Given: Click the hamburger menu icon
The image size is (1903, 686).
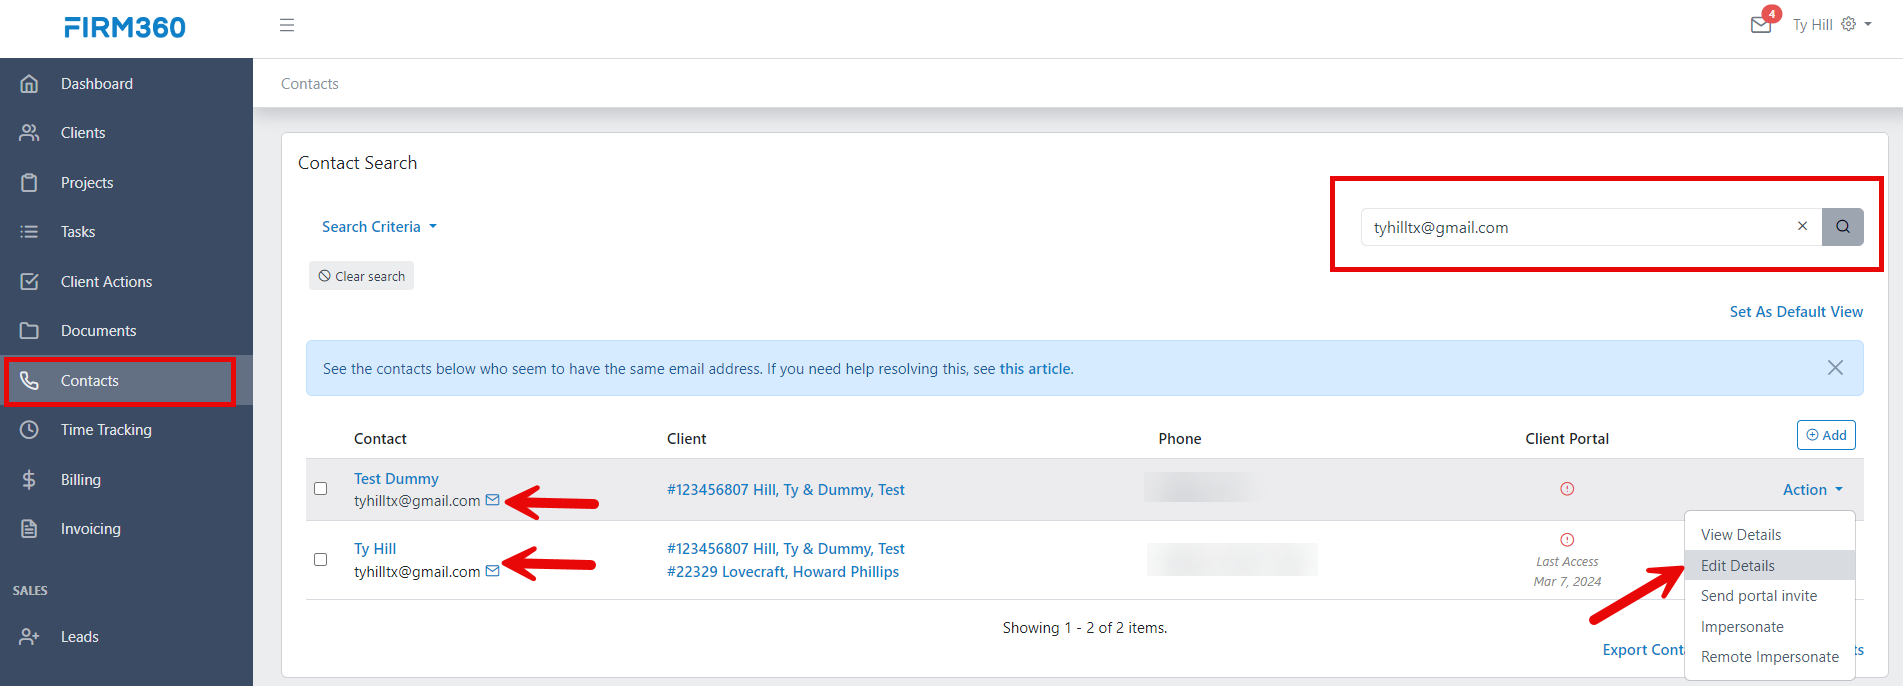Looking at the screenshot, I should 287,25.
